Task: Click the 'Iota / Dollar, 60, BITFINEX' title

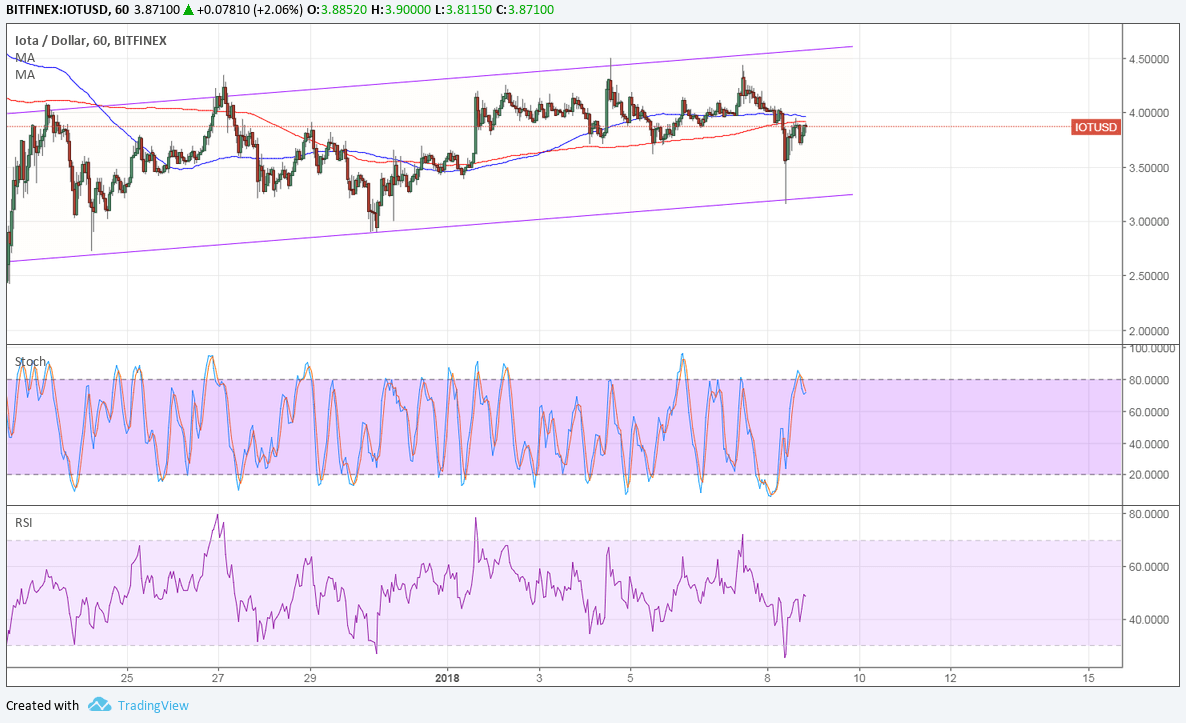Action: pos(91,40)
